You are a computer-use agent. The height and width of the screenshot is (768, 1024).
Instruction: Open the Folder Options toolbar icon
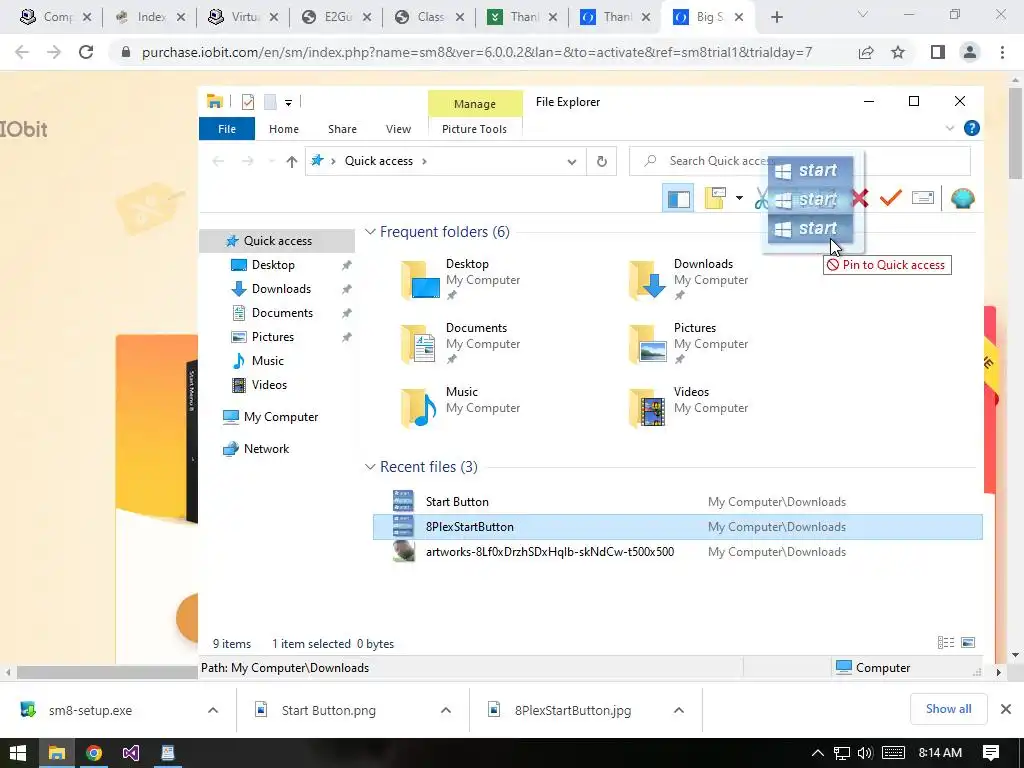(715, 199)
